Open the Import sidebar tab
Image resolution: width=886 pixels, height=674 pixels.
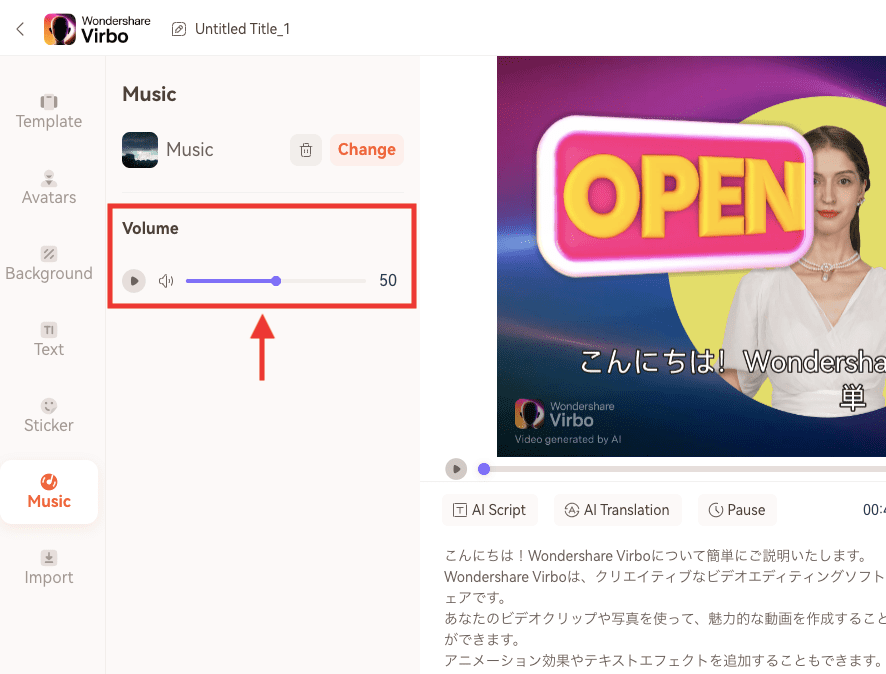click(x=49, y=567)
